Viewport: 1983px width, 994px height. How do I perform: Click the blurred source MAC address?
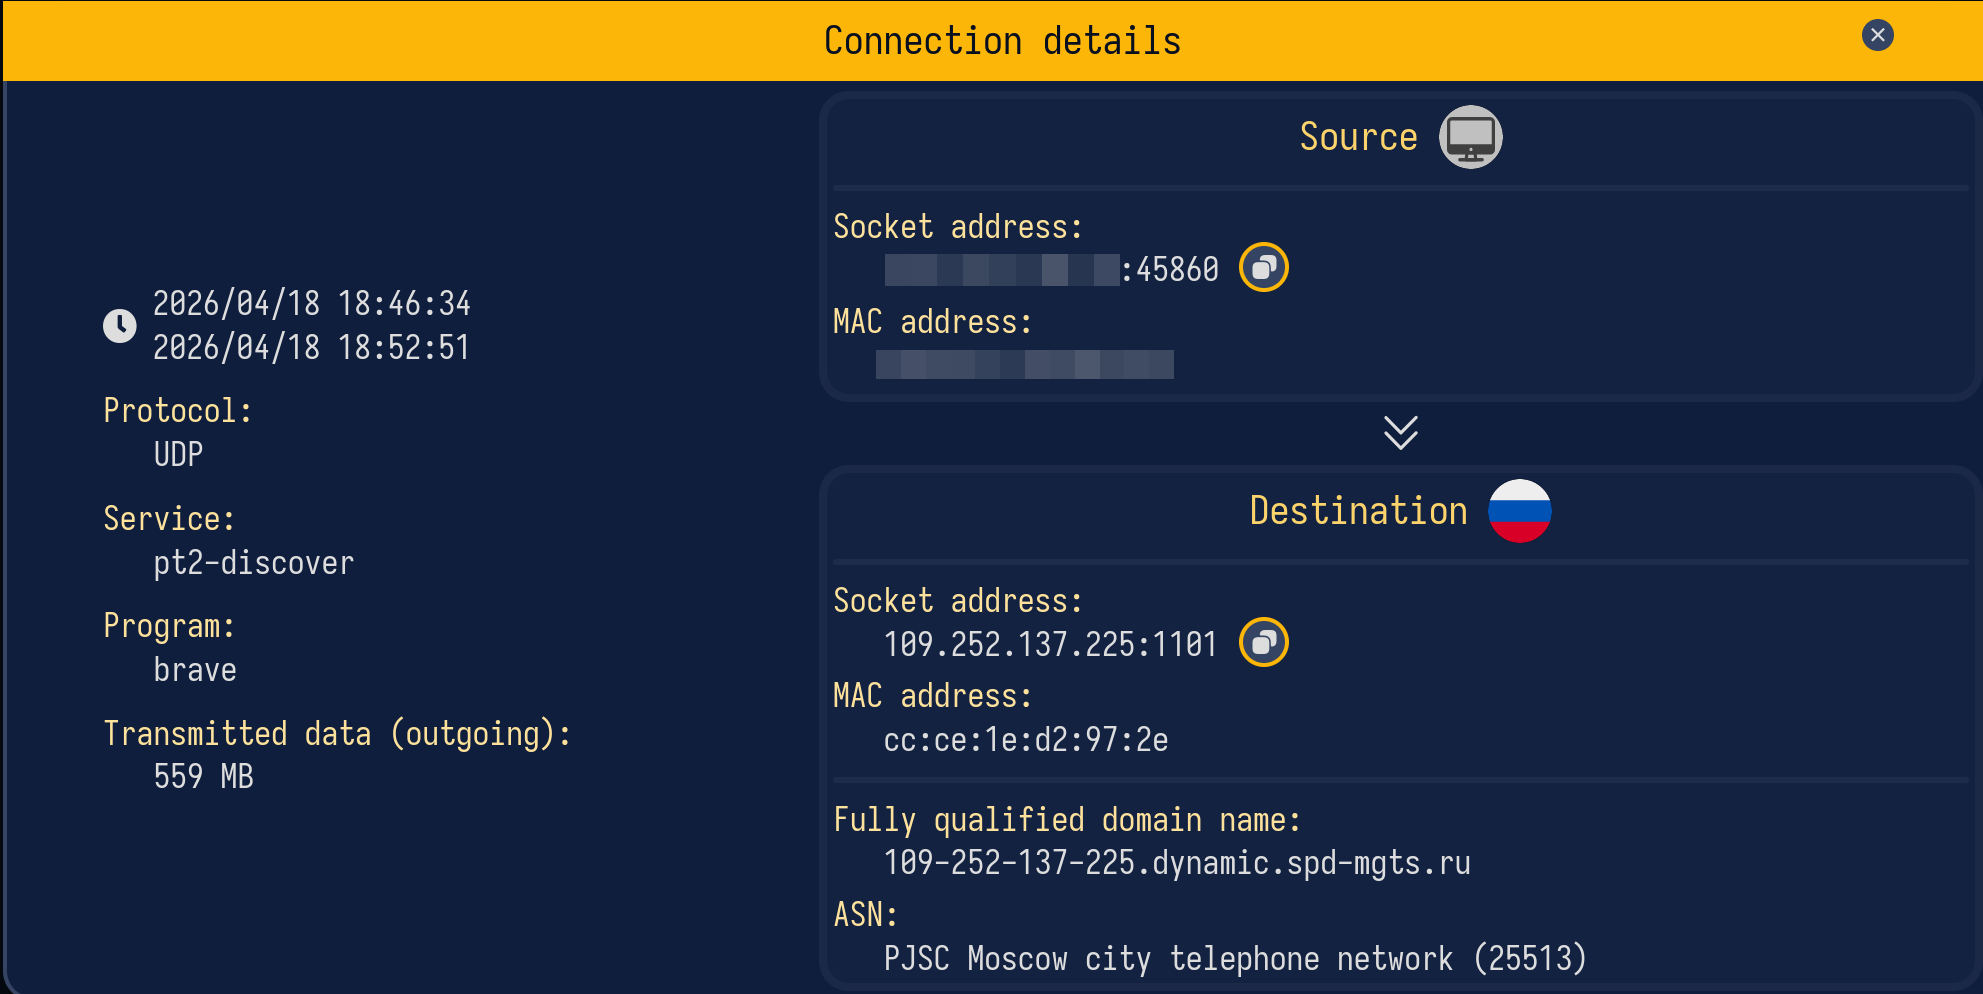tap(1024, 364)
